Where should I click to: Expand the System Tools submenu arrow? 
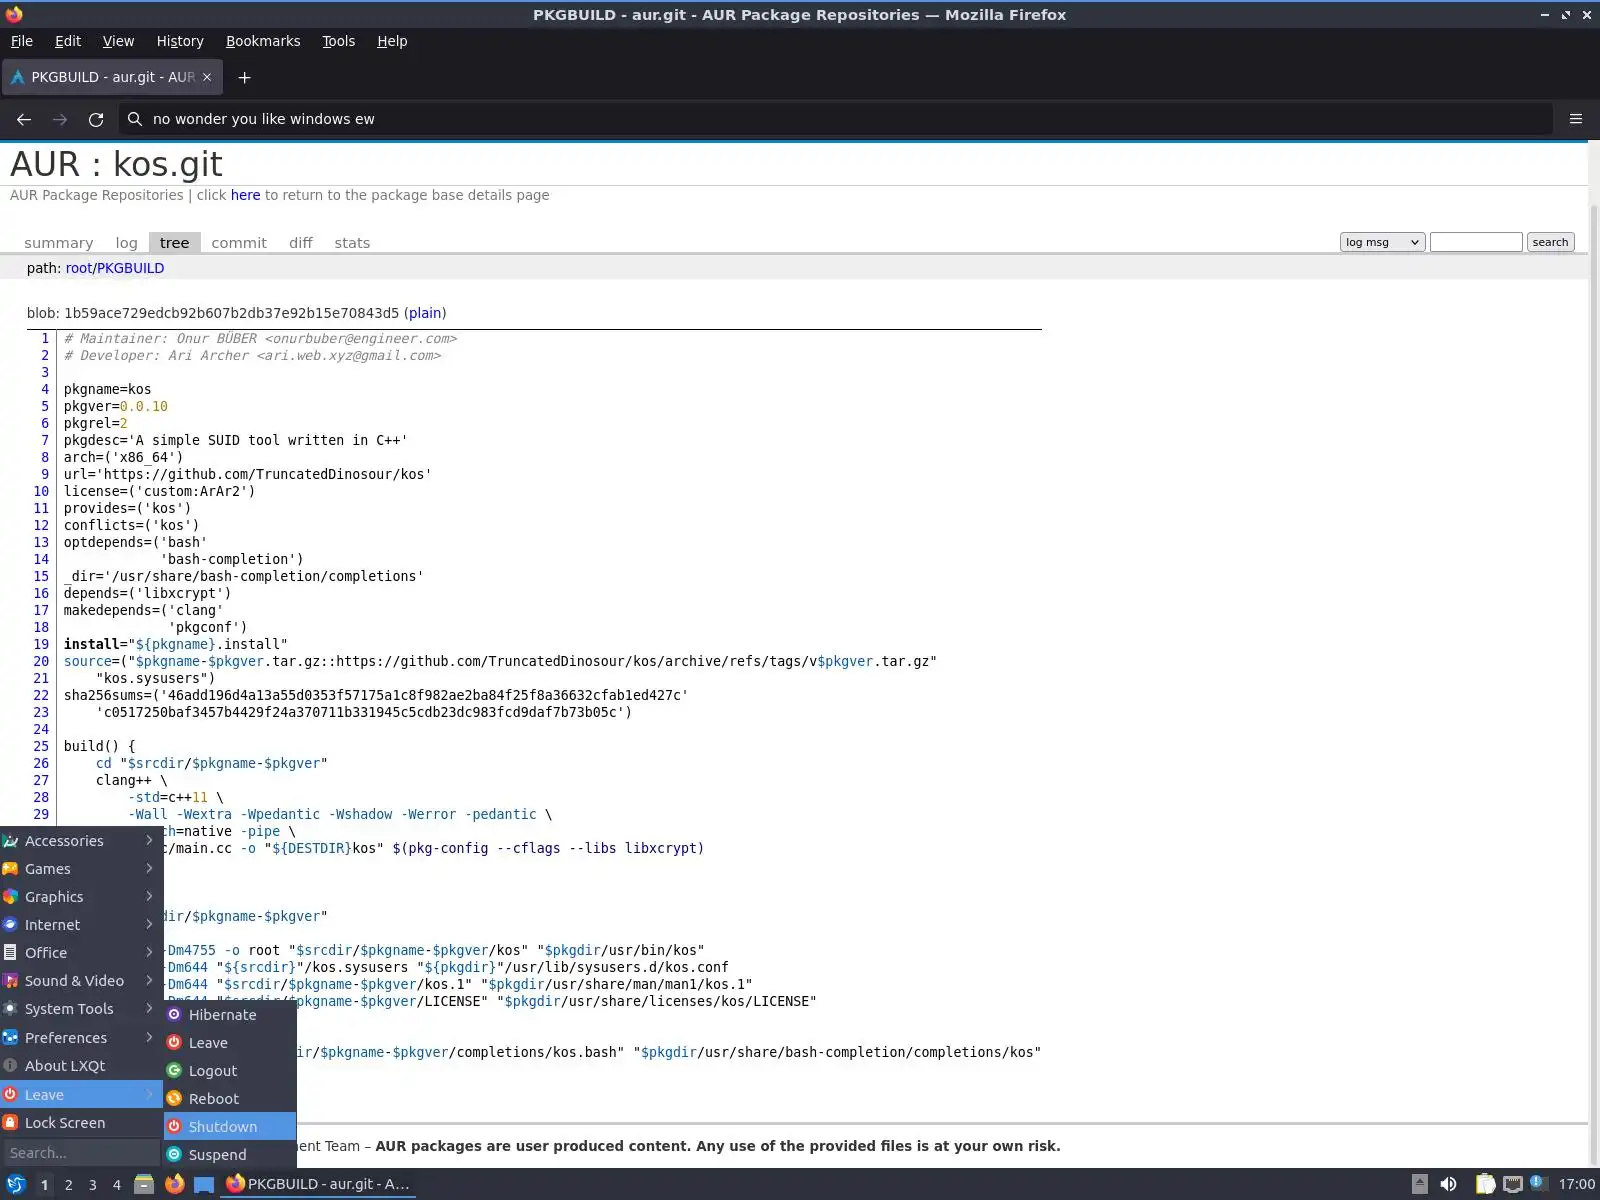click(x=149, y=1008)
